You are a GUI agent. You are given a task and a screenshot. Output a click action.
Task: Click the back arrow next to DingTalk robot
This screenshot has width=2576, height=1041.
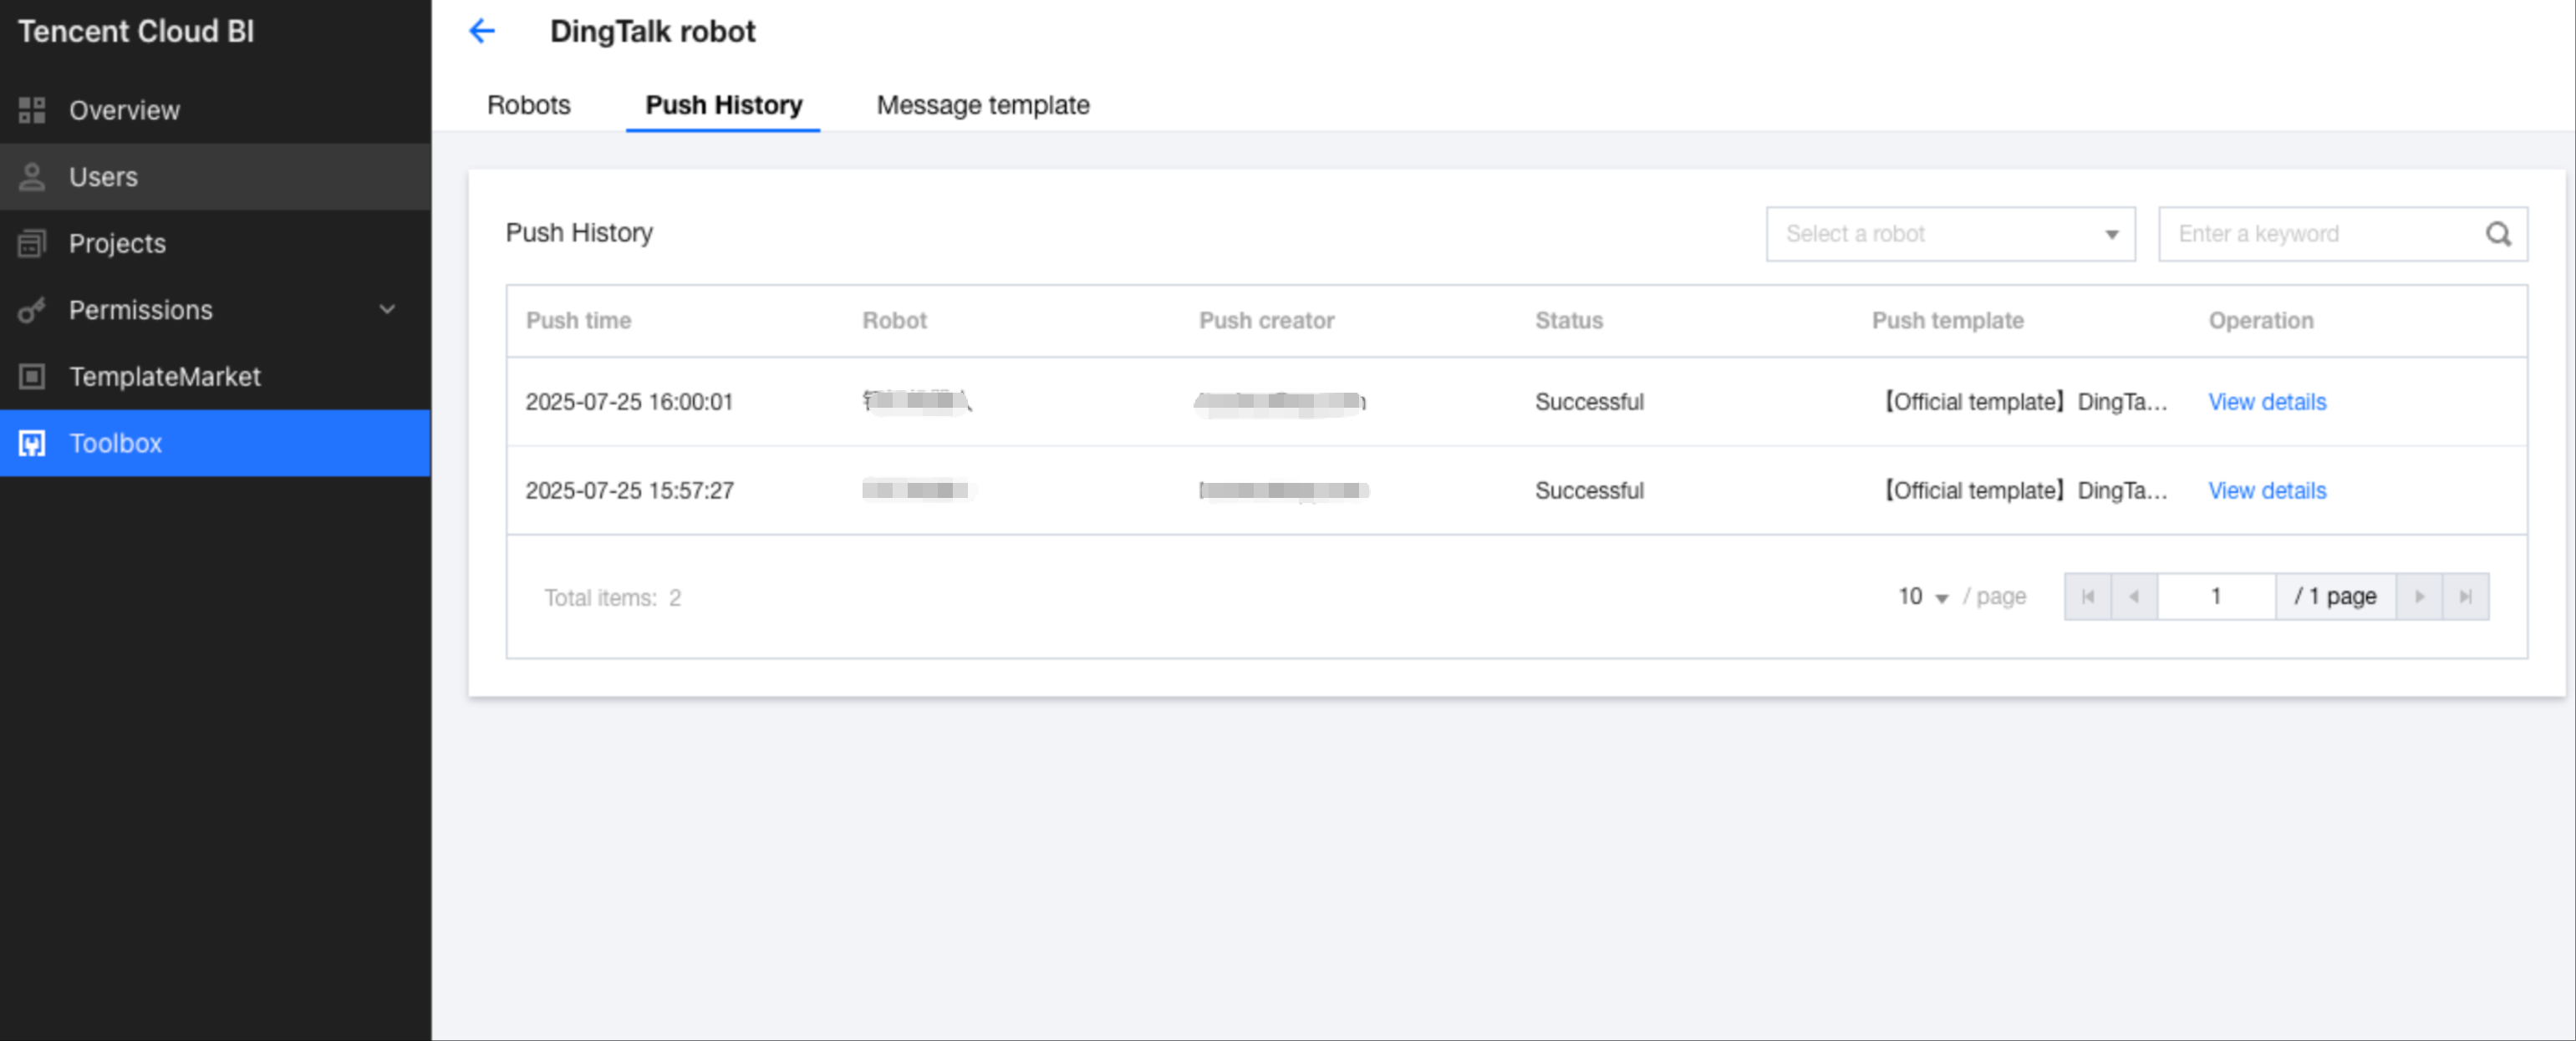click(x=482, y=31)
